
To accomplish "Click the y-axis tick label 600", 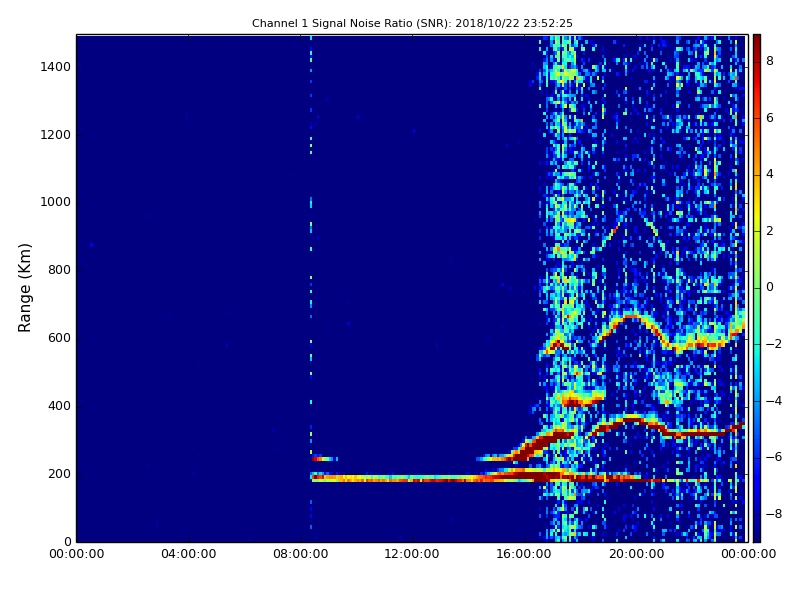I will (x=59, y=338).
